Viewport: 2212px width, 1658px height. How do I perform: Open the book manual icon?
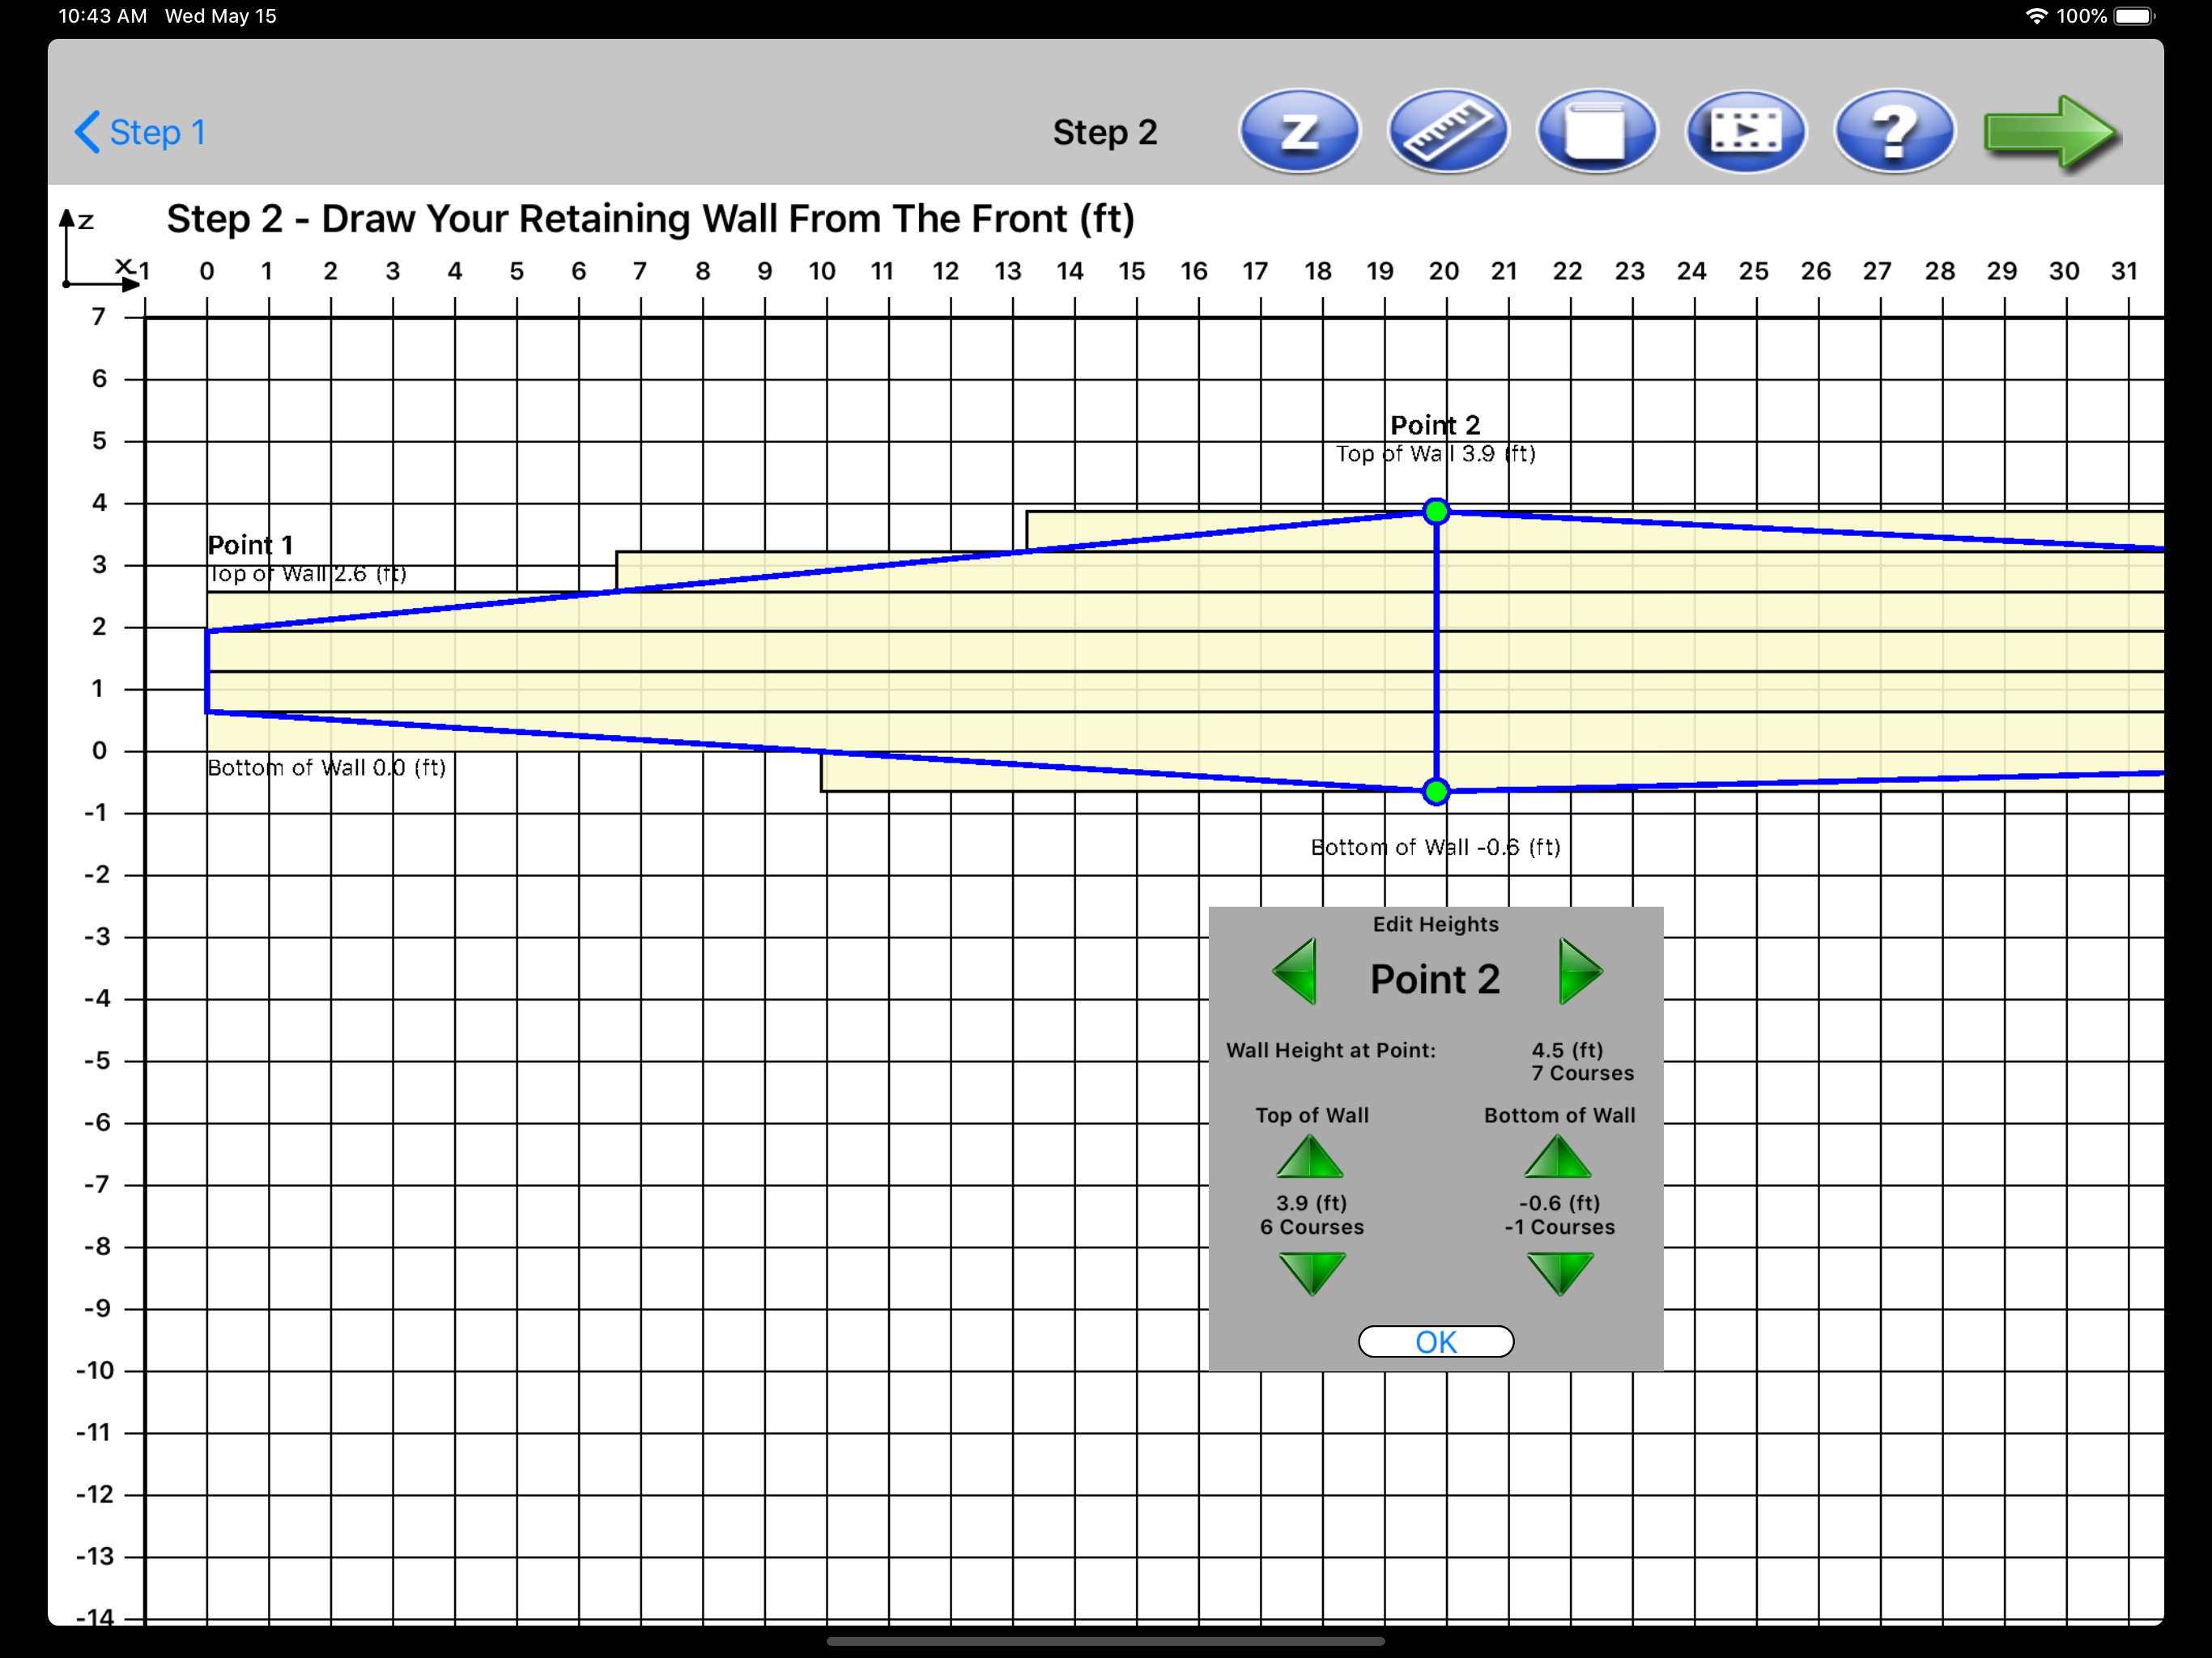tap(1597, 131)
